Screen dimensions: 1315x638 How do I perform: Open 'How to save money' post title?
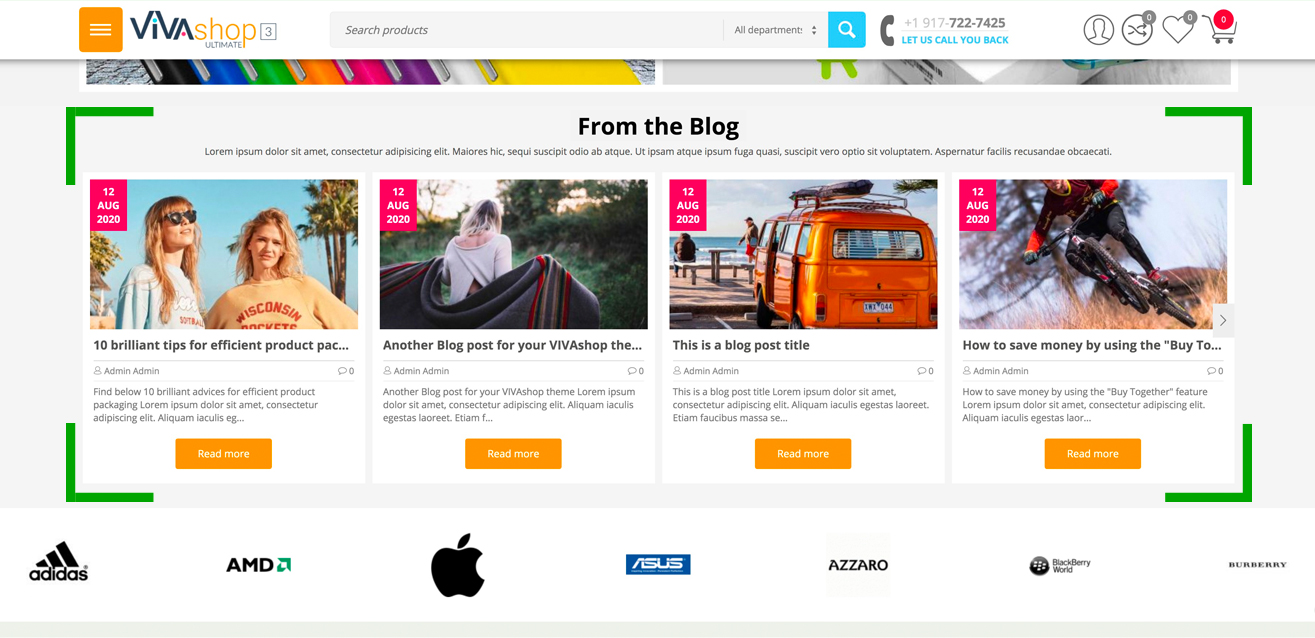click(x=1091, y=345)
